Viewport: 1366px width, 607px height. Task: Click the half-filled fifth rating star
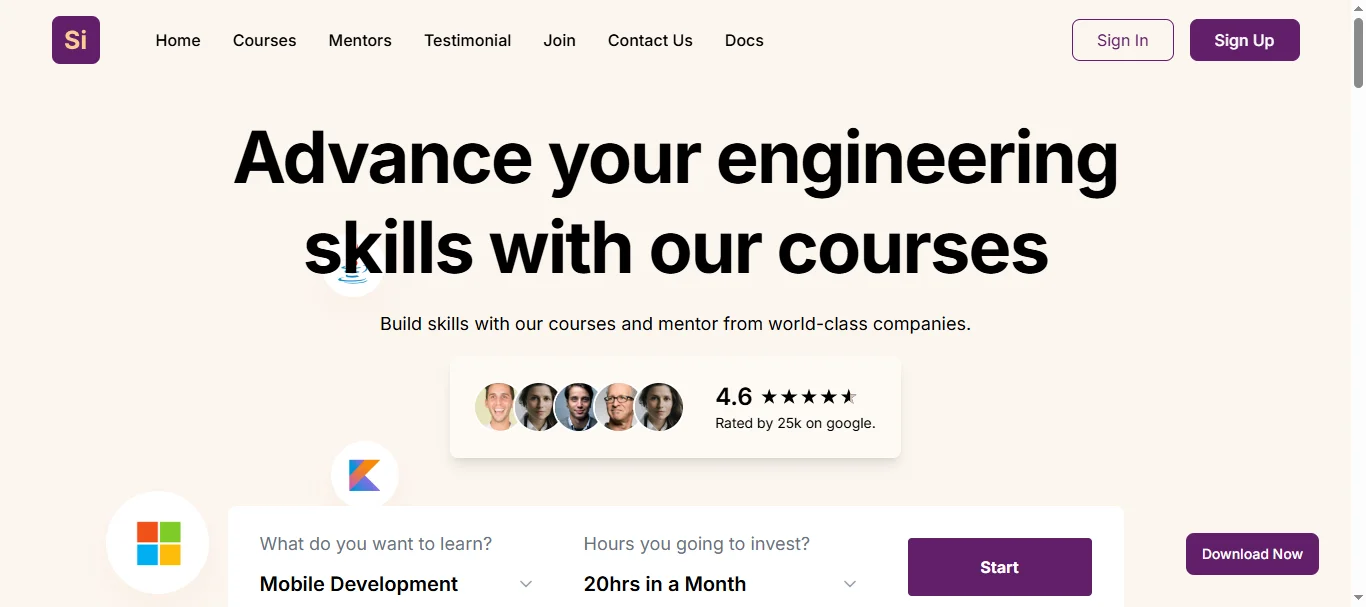click(x=849, y=396)
